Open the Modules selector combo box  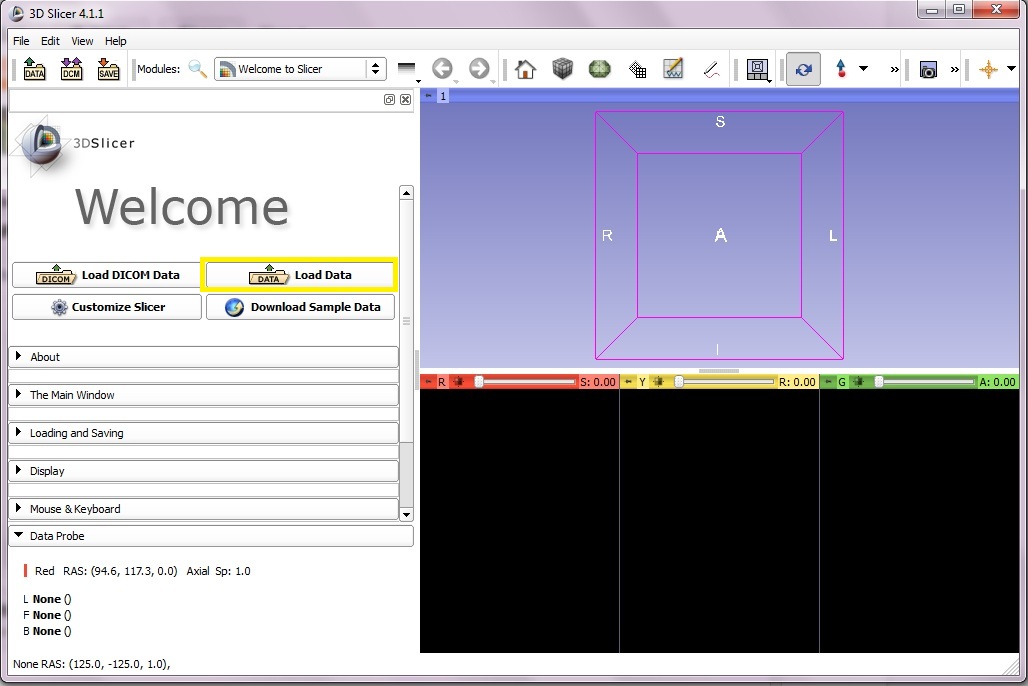click(300, 69)
